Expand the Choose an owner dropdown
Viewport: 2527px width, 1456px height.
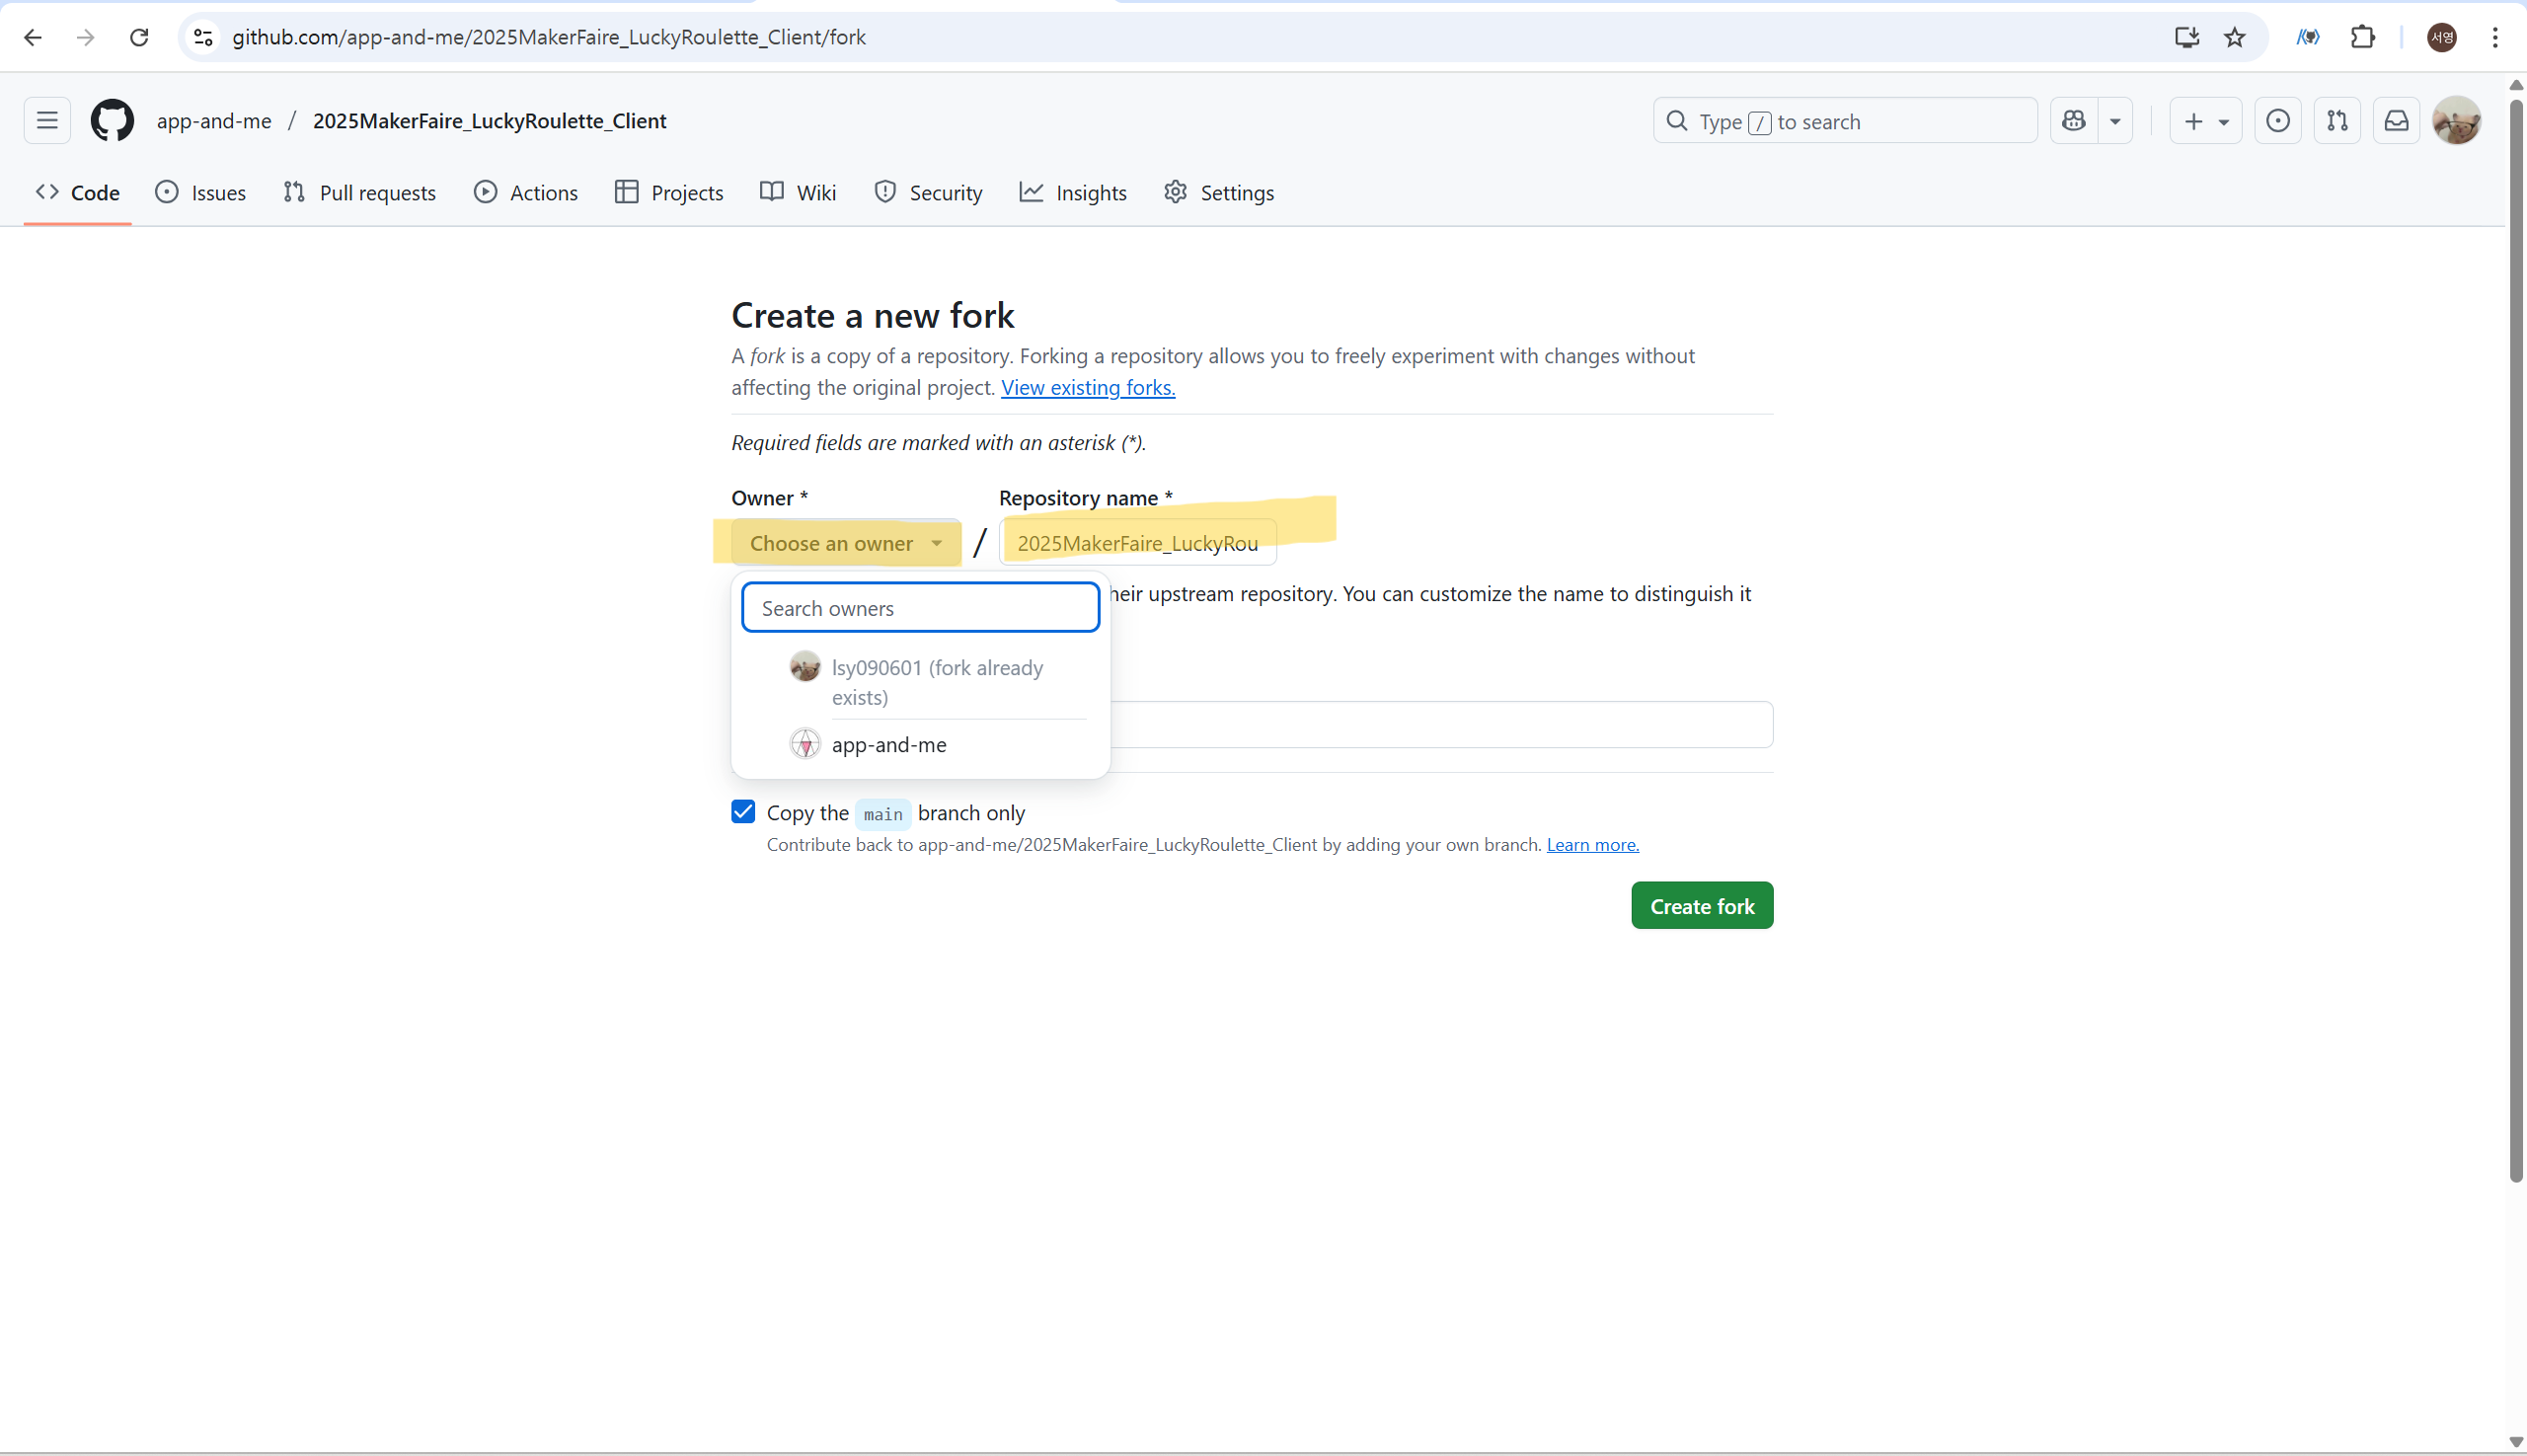tap(845, 543)
